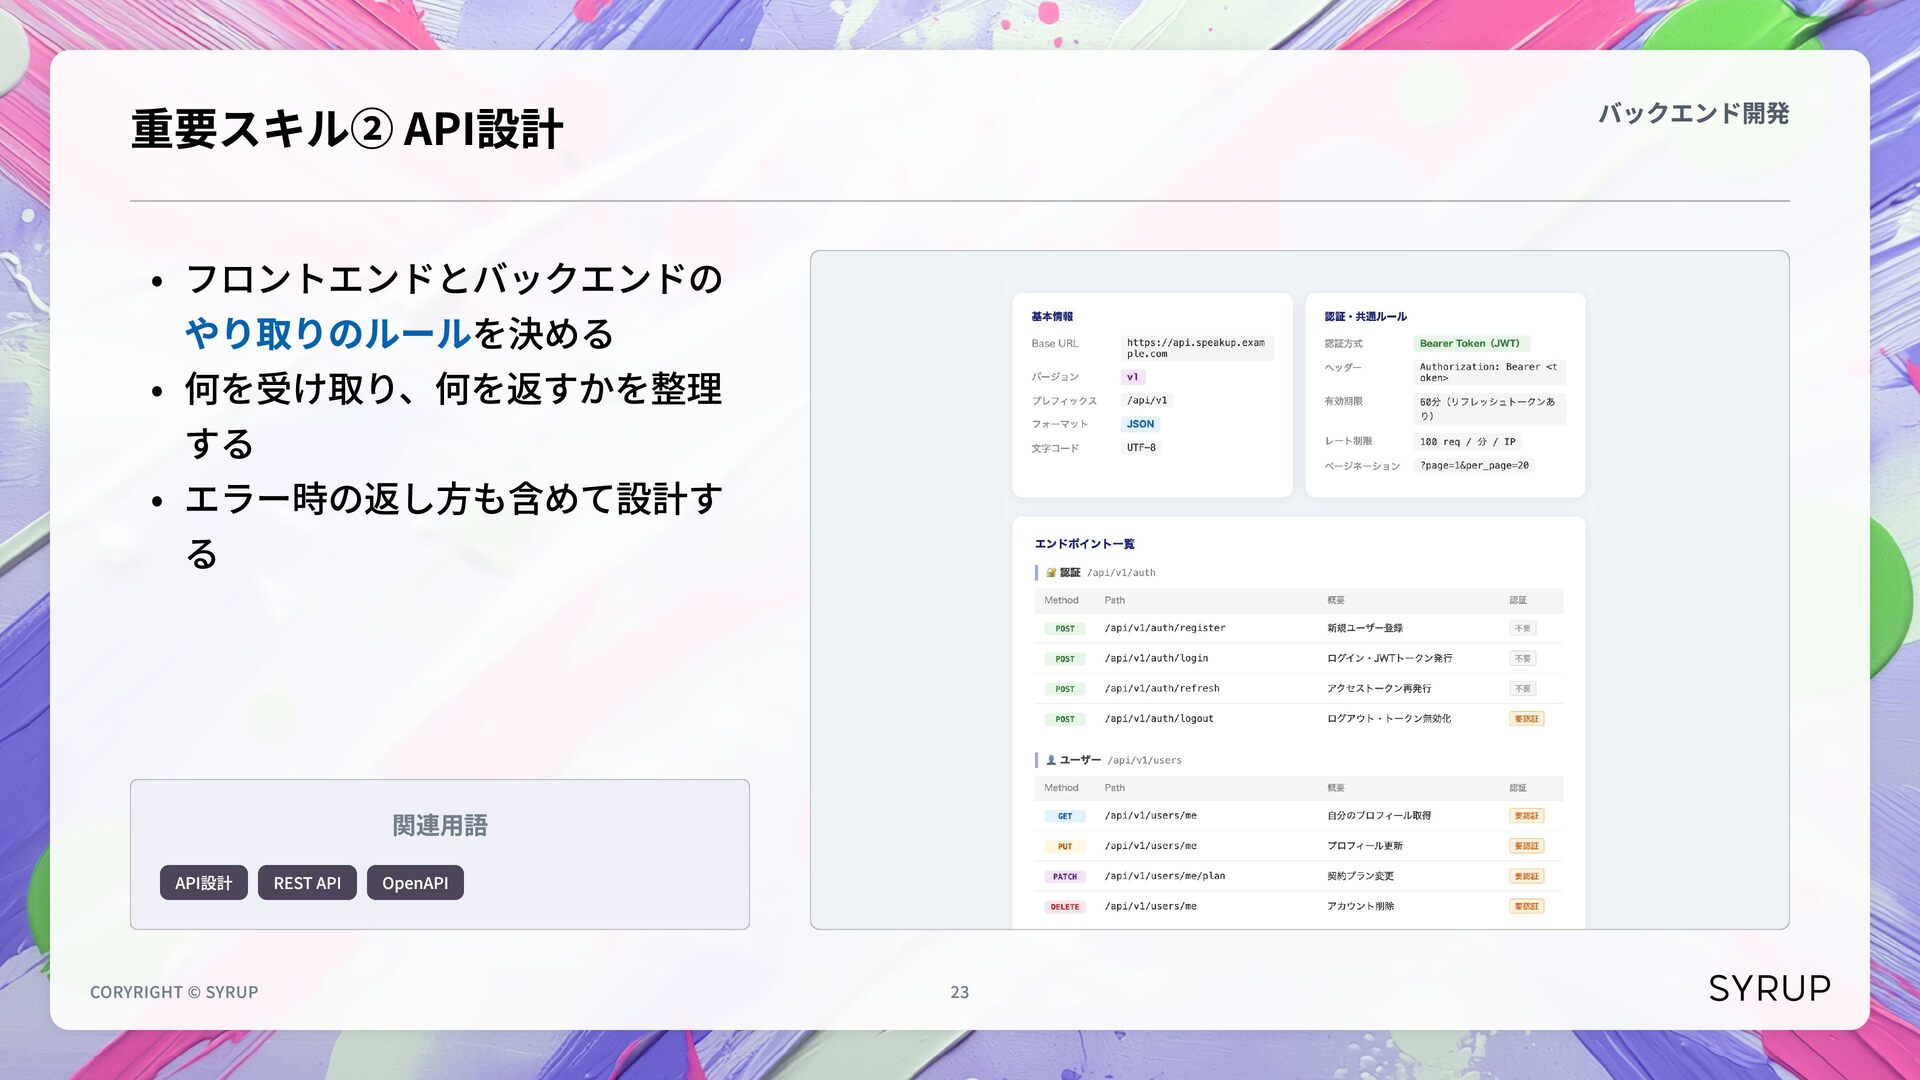The height and width of the screenshot is (1080, 1920).
Task: Click the POST badge in the register row
Action: tap(1065, 629)
